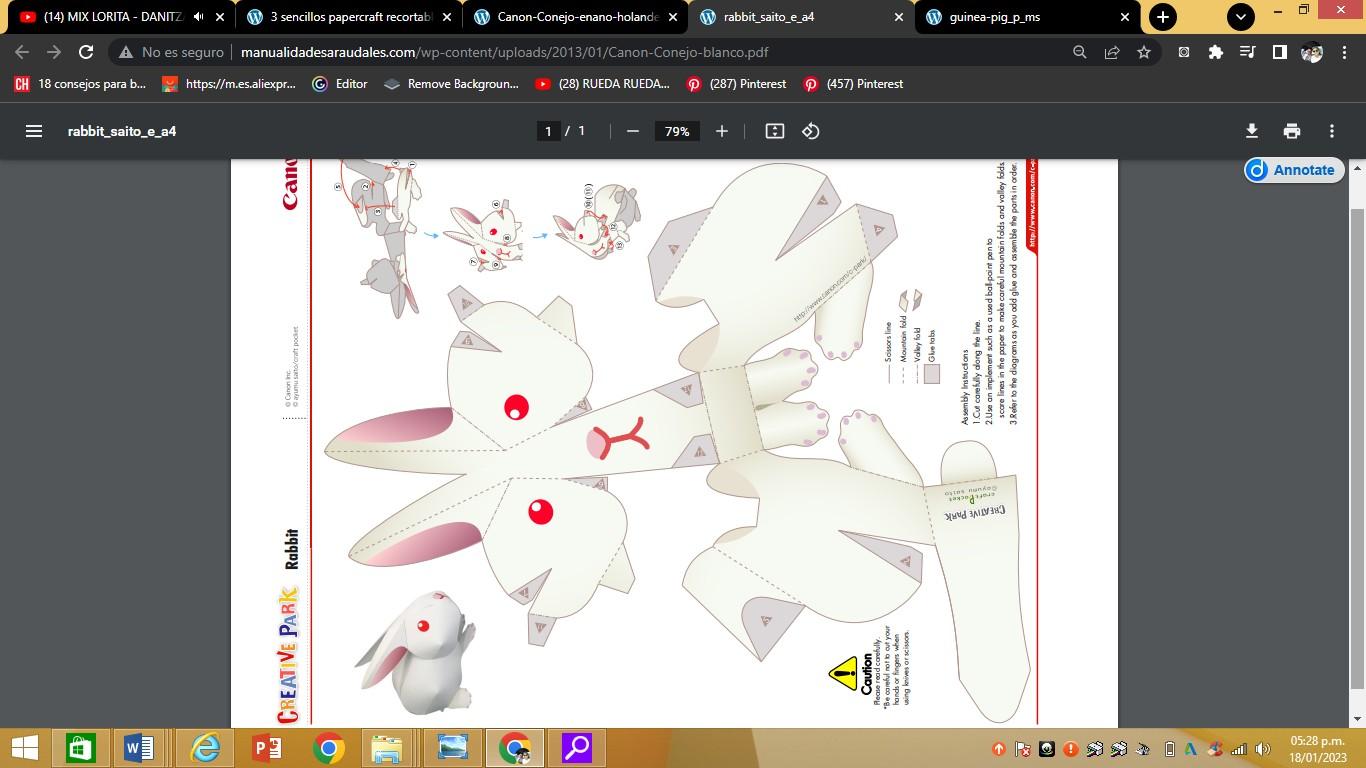The width and height of the screenshot is (1366, 768).
Task: Mute the MIX LORITA tab audio
Action: (x=198, y=17)
